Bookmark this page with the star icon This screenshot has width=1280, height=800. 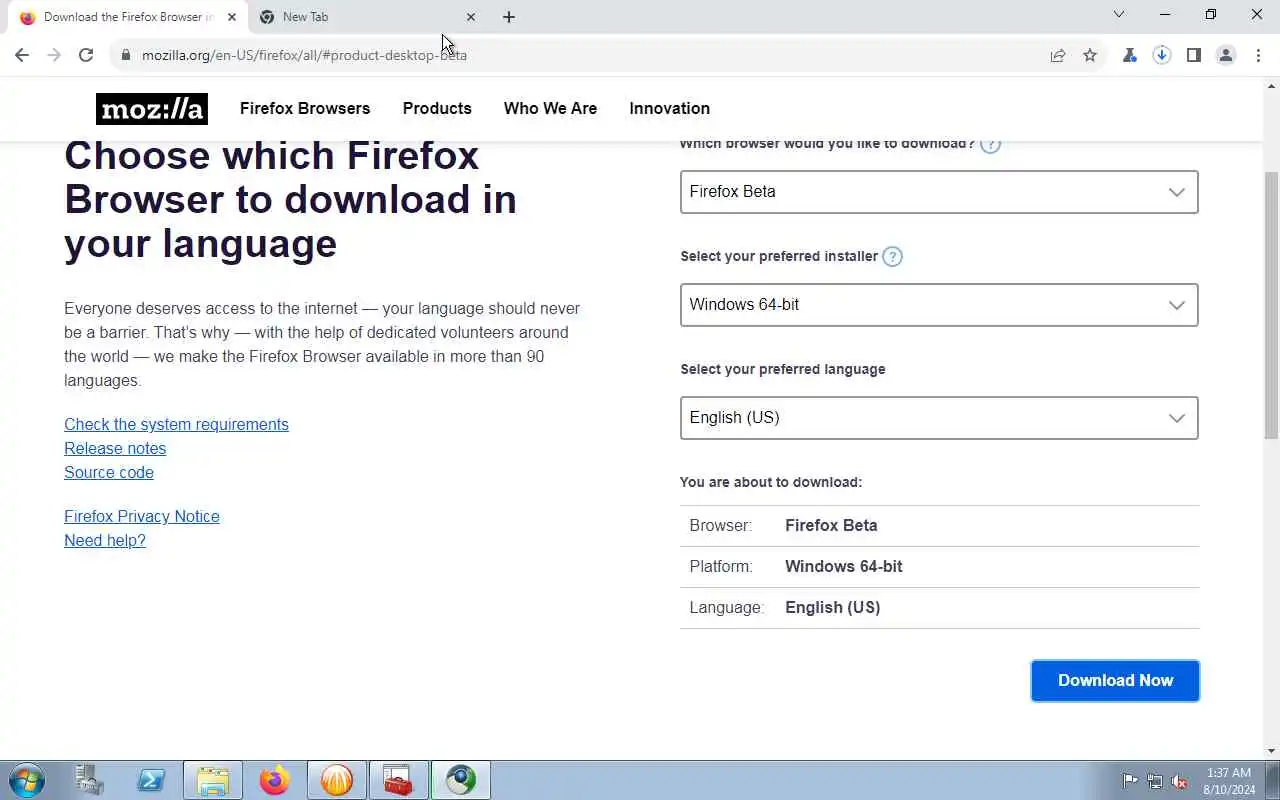(1090, 55)
